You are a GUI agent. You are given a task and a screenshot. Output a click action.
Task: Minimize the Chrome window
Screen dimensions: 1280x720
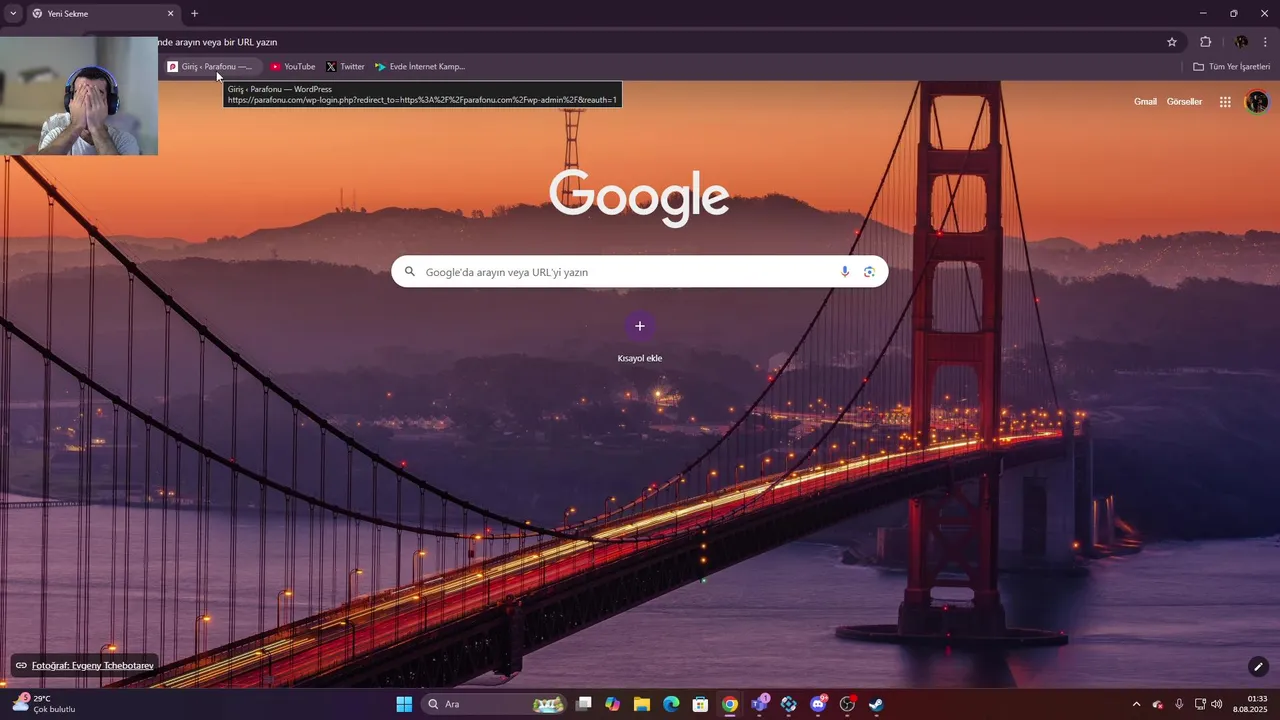pyautogui.click(x=1203, y=14)
